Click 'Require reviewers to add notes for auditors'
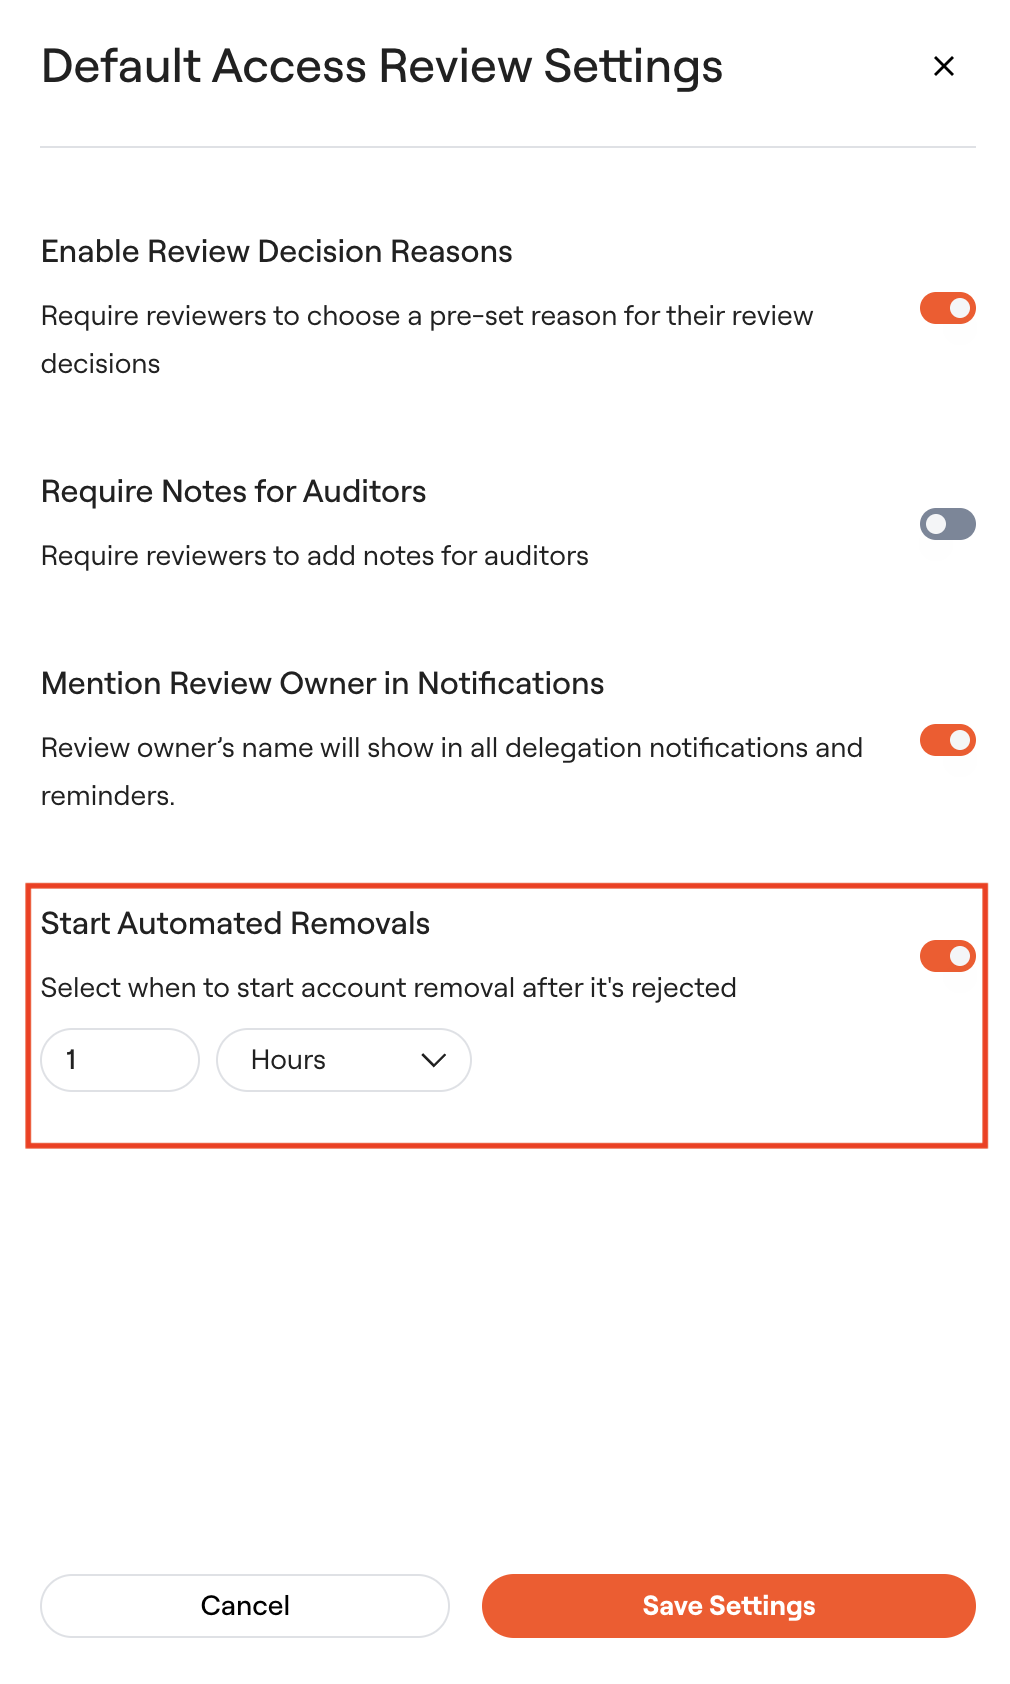 coord(315,556)
